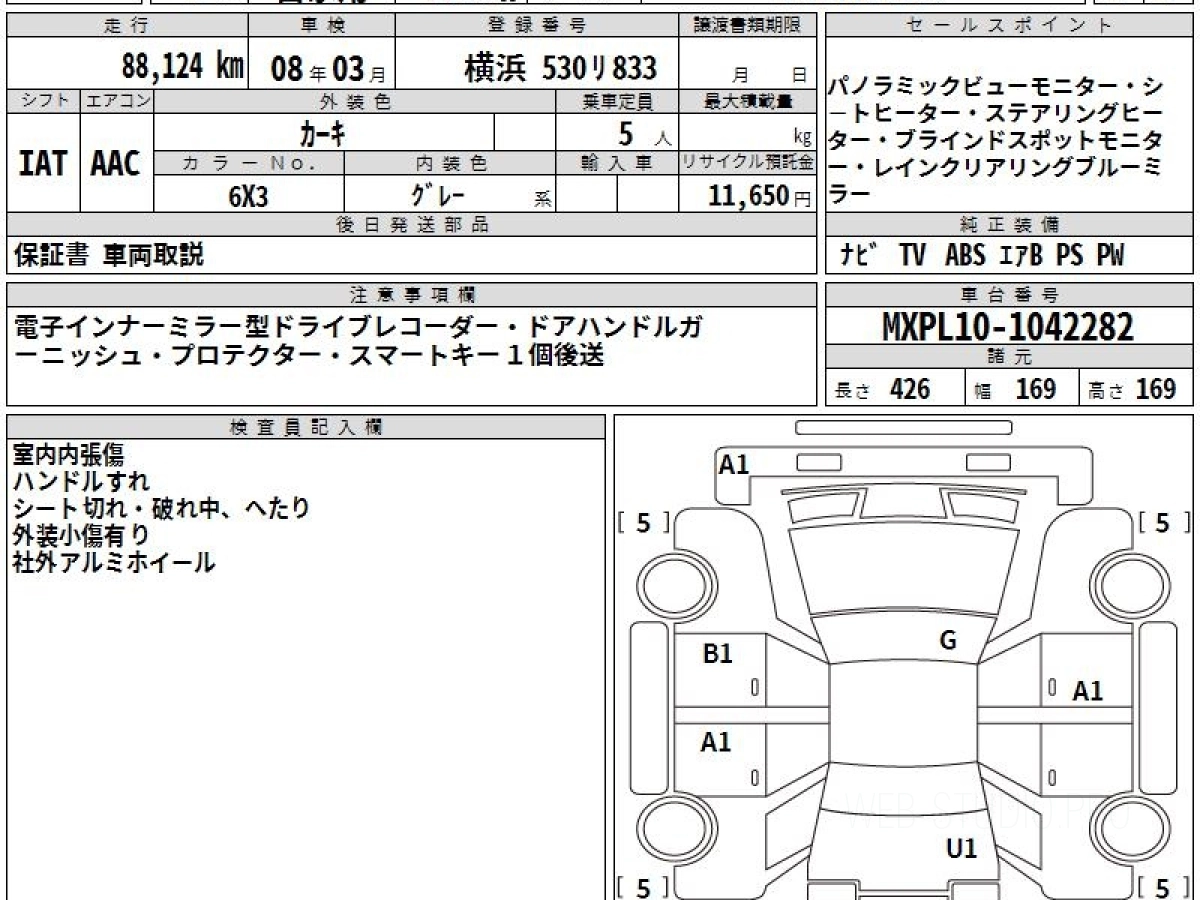Click the 最大積載量 header
The height and width of the screenshot is (900, 1200).
pyautogui.click(x=748, y=101)
